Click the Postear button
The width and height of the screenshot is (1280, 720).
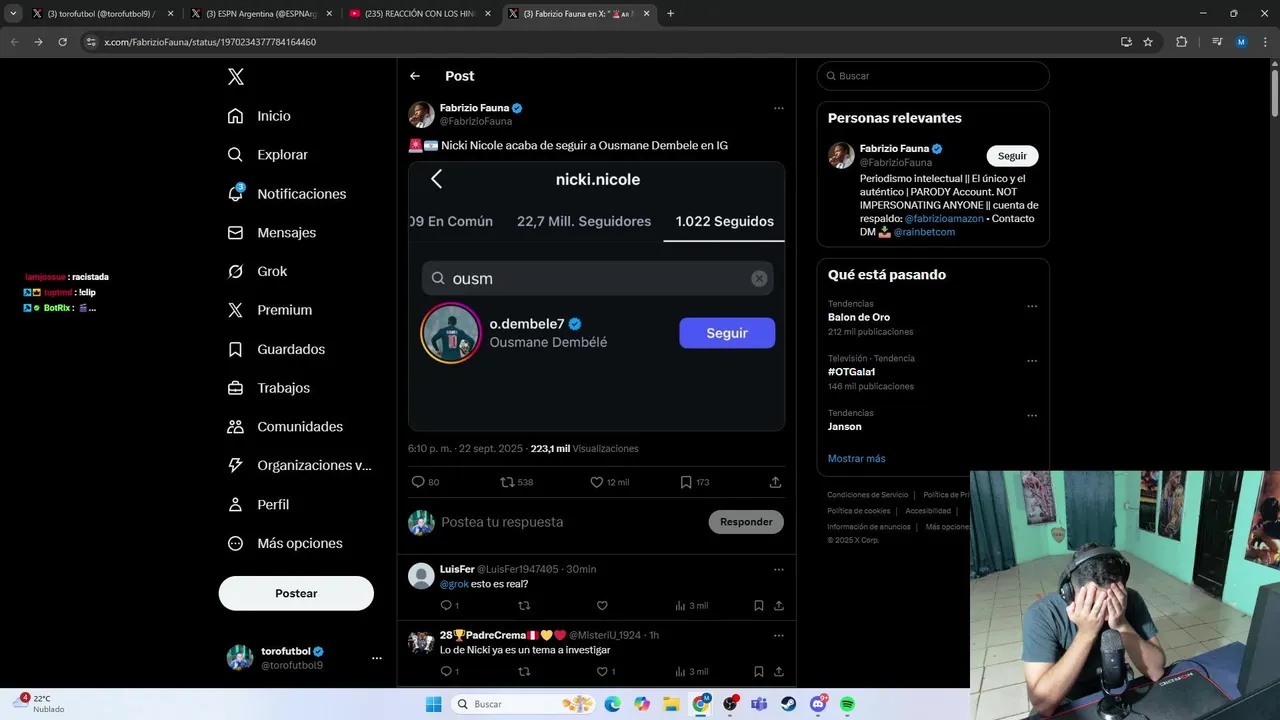pyautogui.click(x=296, y=593)
